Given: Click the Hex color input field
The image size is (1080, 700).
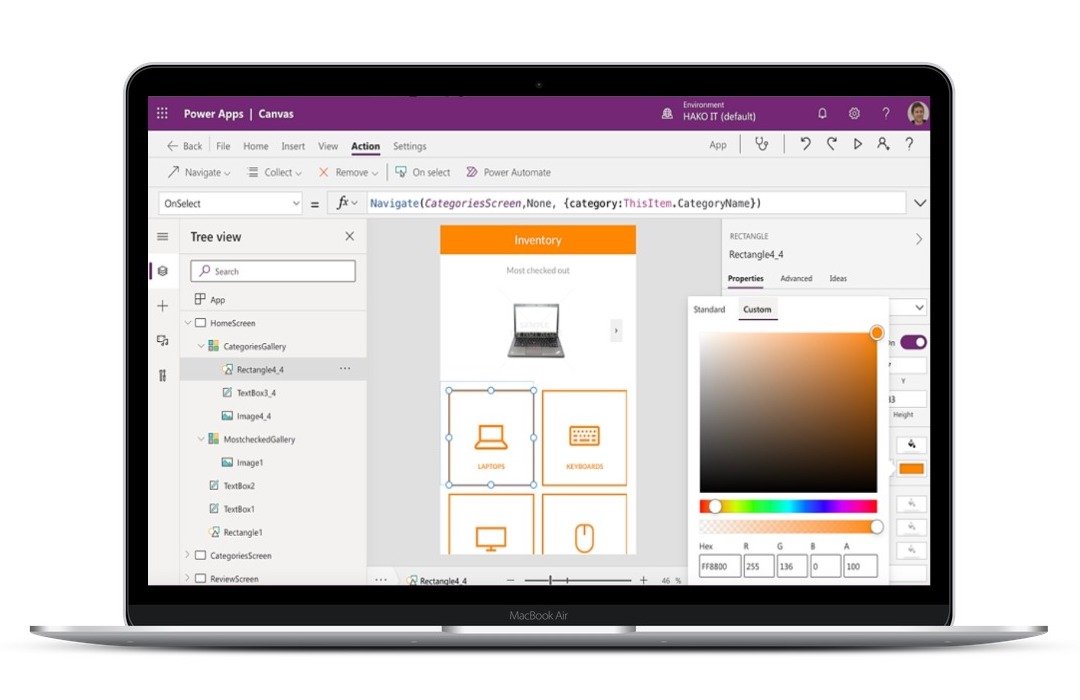Looking at the screenshot, I should point(720,566).
